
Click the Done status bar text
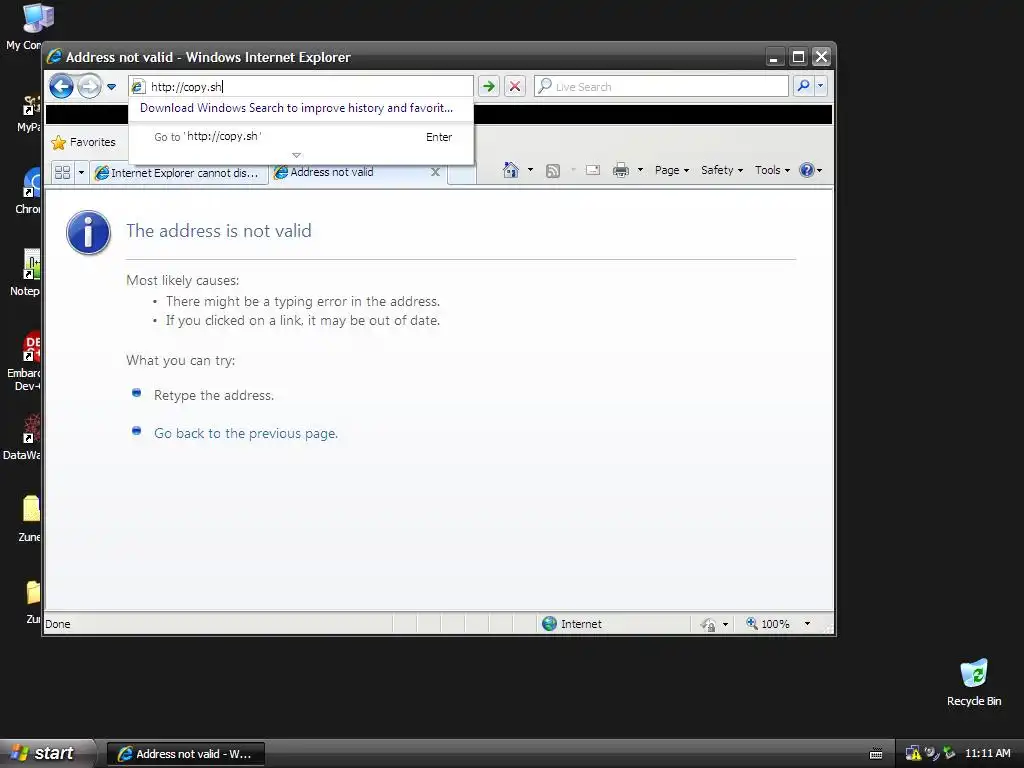click(57, 624)
